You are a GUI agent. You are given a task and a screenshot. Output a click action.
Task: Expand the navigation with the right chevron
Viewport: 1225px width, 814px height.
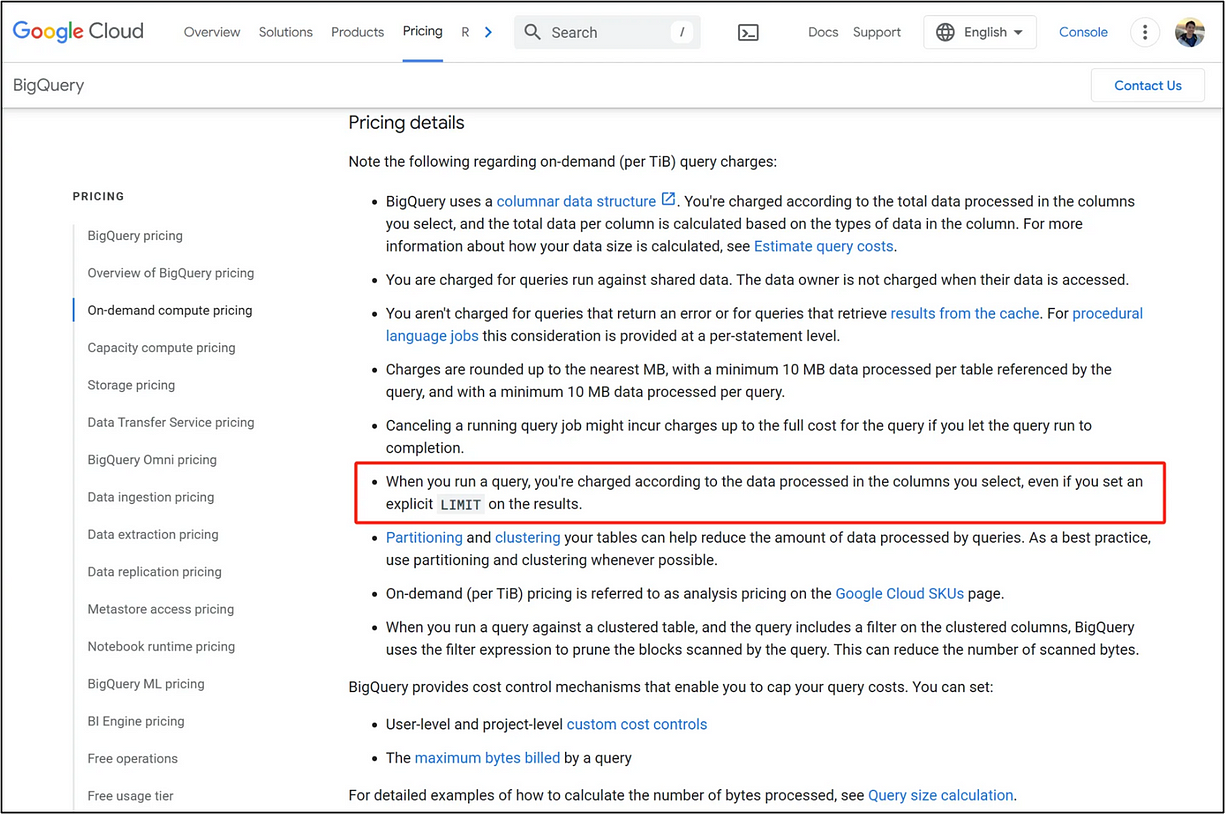click(488, 32)
